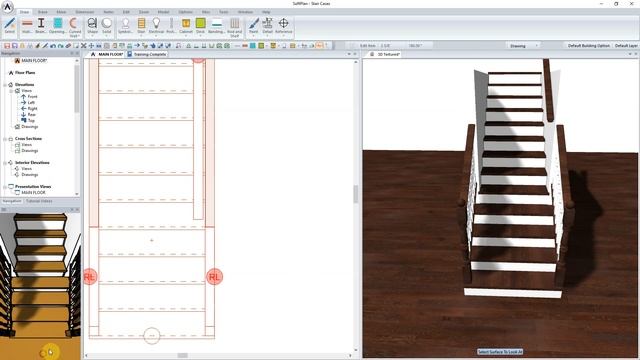Click the Default Building Option button
The height and width of the screenshot is (360, 640).
click(x=589, y=46)
